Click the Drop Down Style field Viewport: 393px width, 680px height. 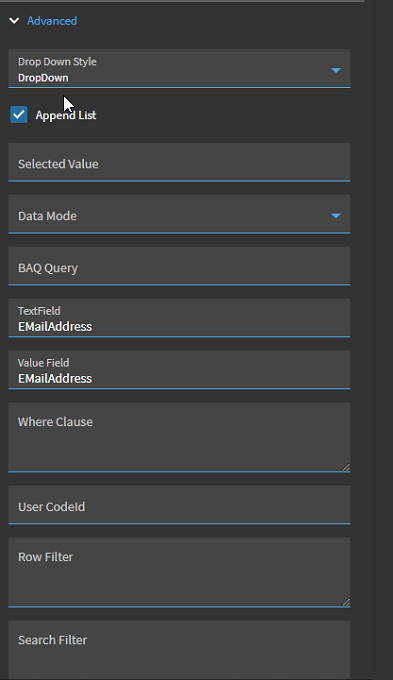[179, 69]
